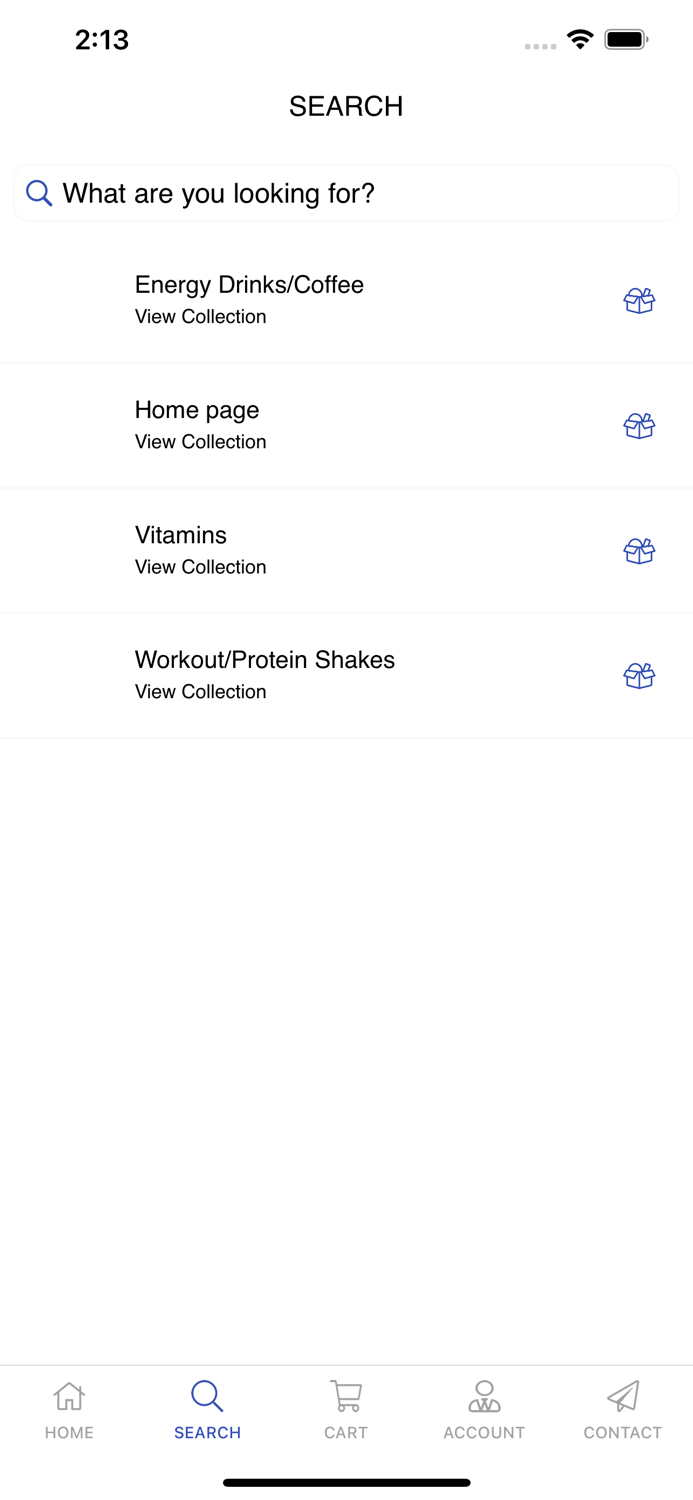Tap the gift box icon beside Workout/Protein Shakes

coord(639,675)
